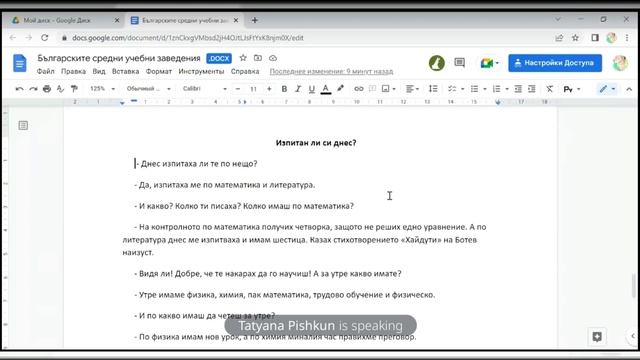Click the add comment toolbar icon
640x360 pixels.
coord(372,89)
